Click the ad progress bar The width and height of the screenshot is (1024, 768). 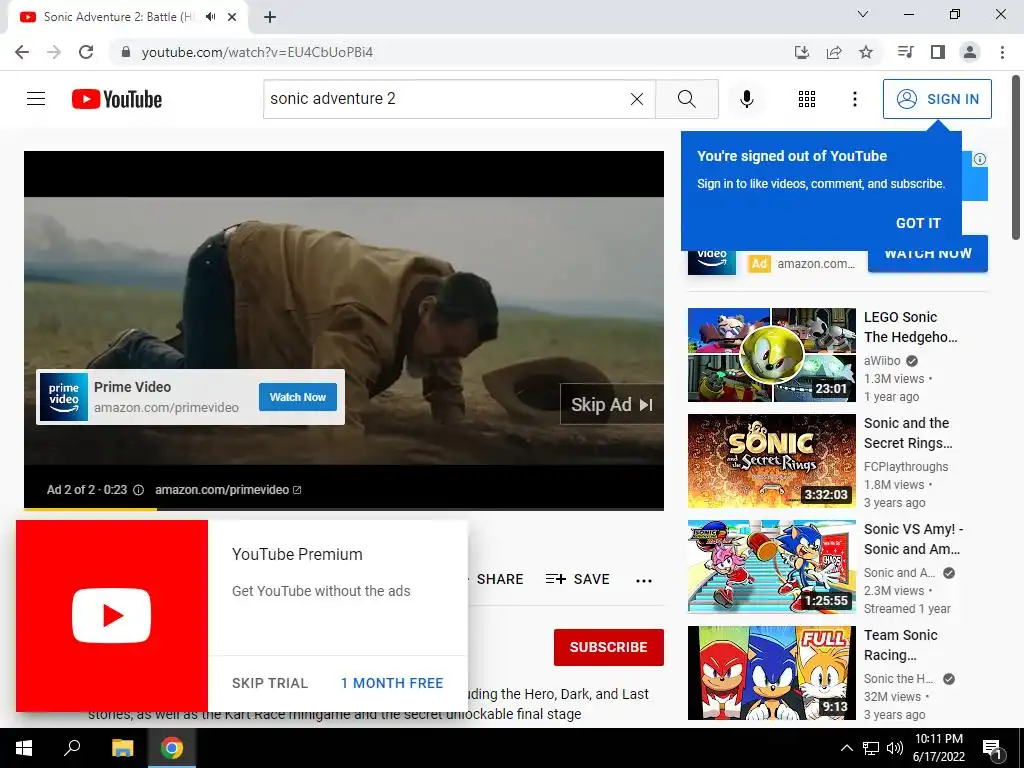(x=344, y=509)
